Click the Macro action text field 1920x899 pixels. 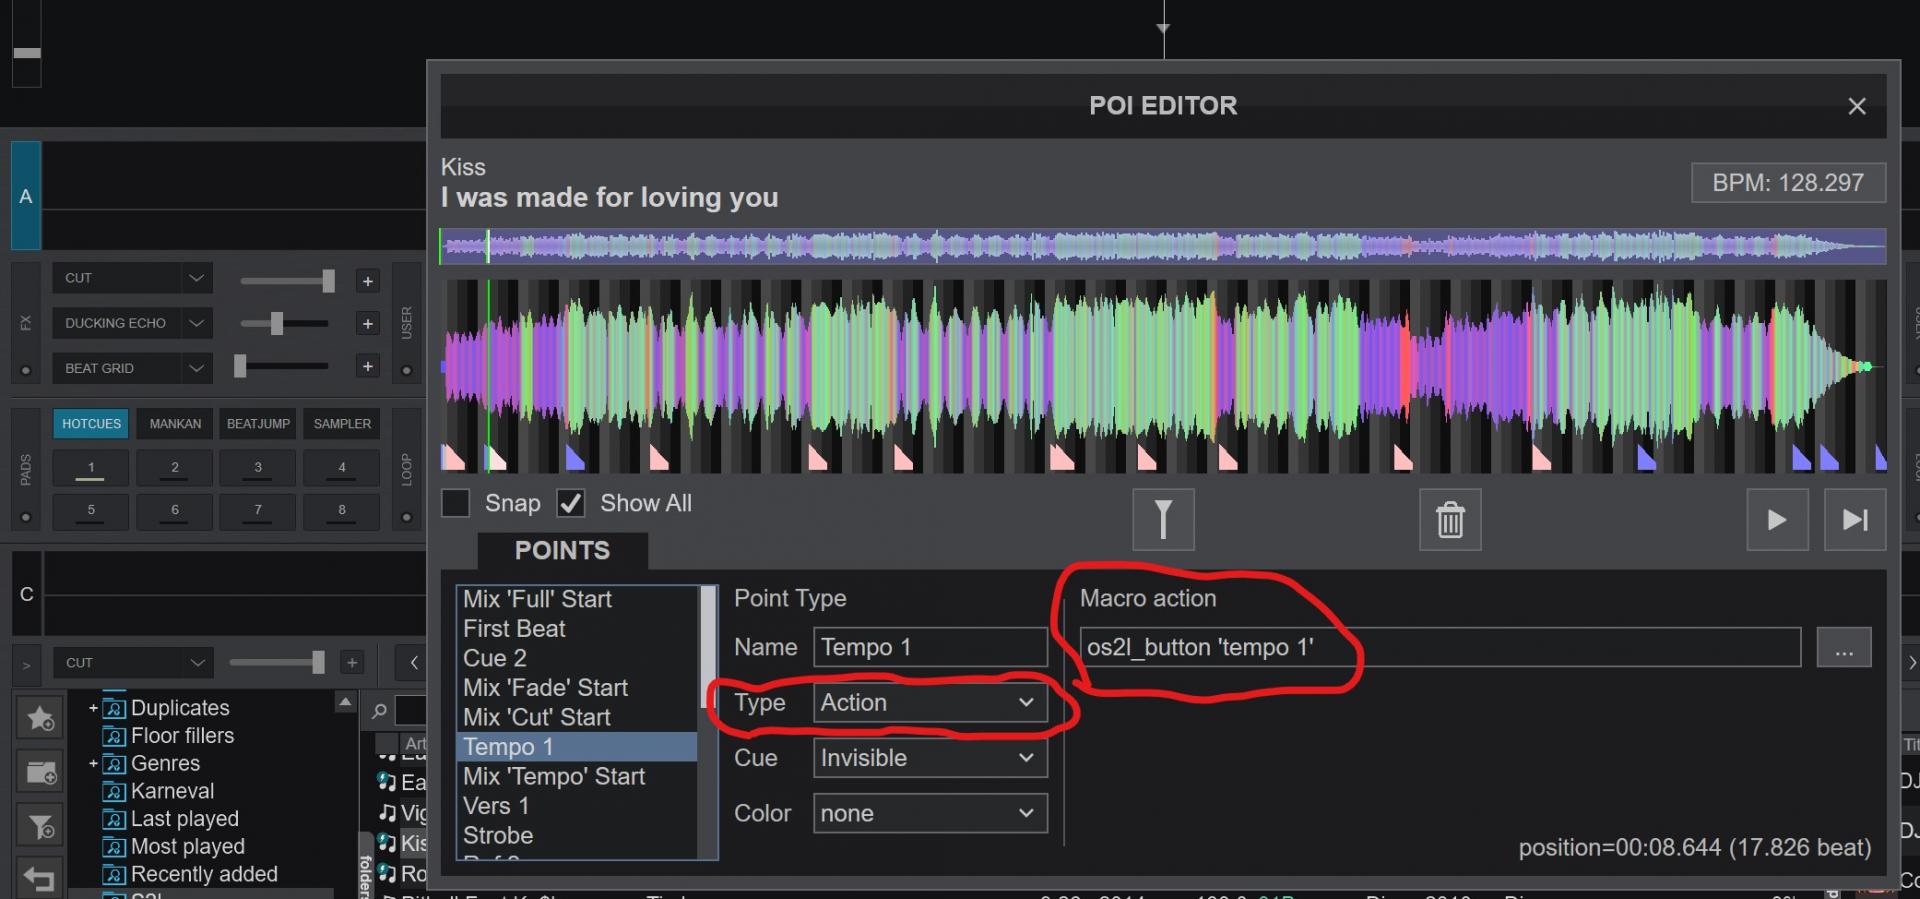[x=1440, y=647]
